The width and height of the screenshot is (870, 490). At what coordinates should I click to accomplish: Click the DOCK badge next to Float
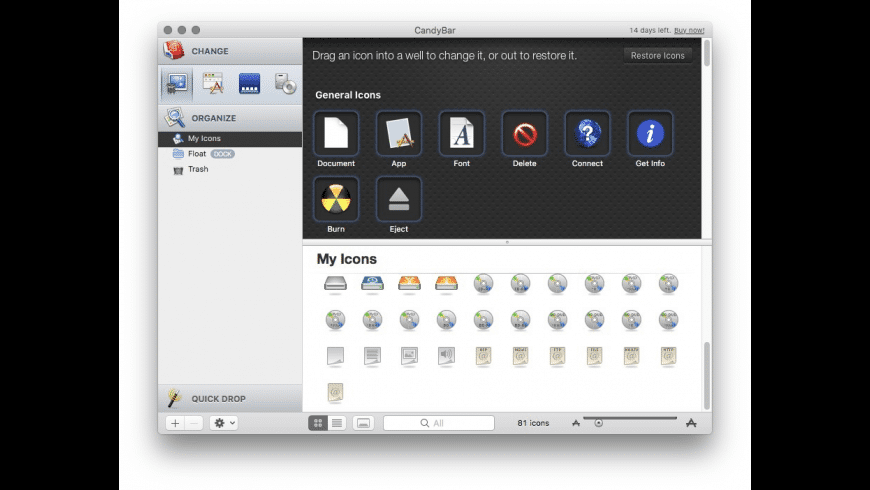pos(222,154)
